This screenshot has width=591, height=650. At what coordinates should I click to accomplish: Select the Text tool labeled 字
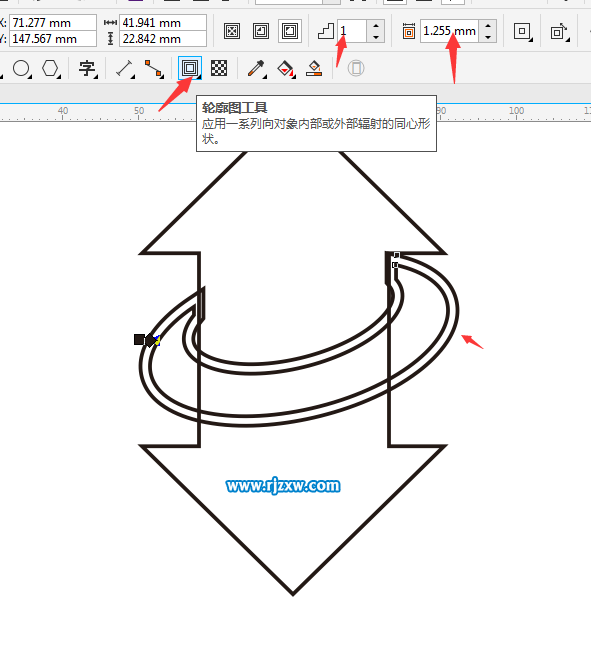coord(87,68)
